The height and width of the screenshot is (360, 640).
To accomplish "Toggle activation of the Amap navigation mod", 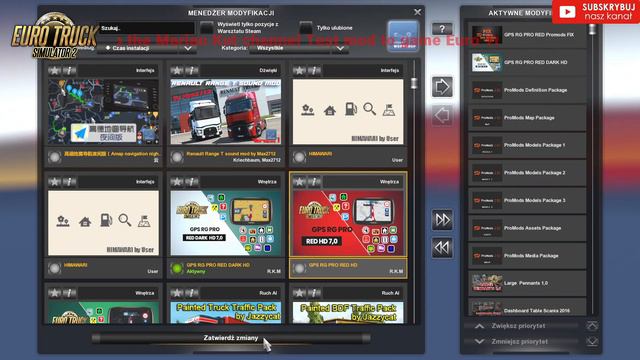I will pyautogui.click(x=54, y=157).
